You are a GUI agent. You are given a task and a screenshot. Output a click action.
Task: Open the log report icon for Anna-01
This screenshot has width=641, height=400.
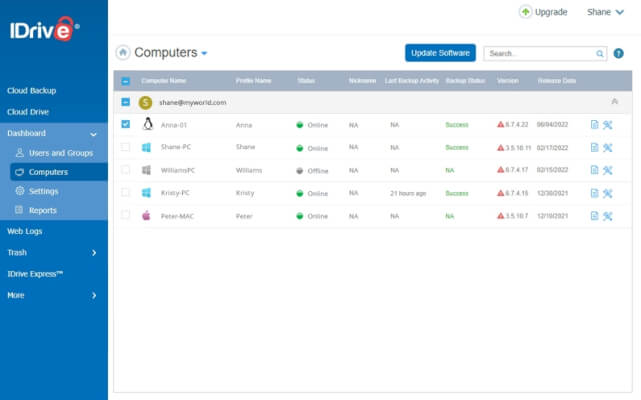coord(594,125)
